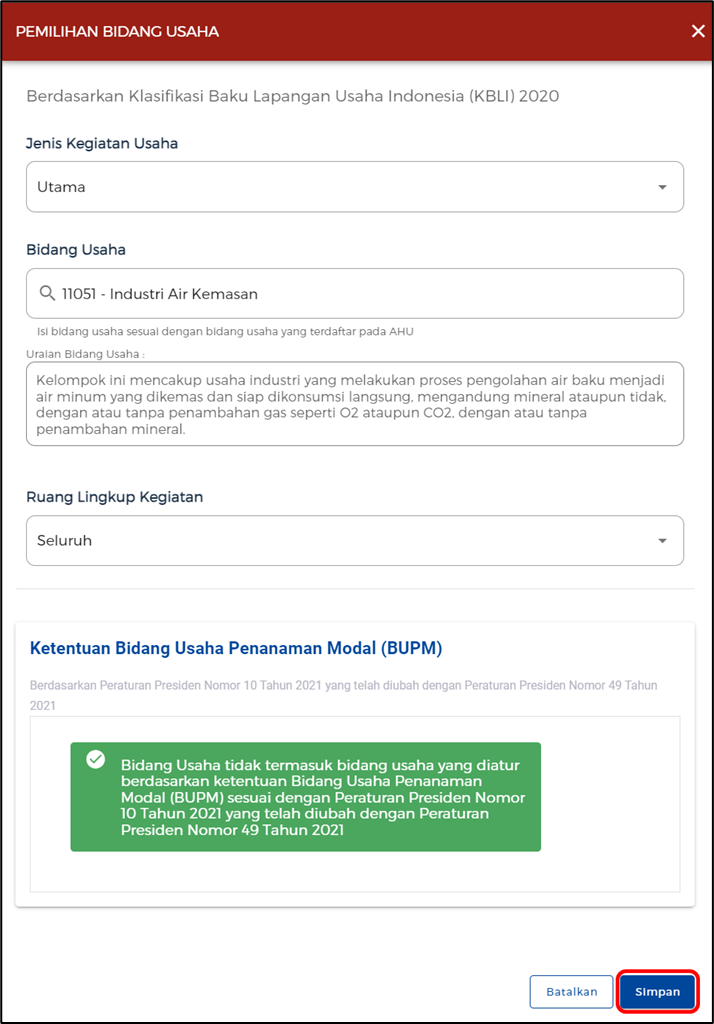Open the Ruang Lingkup Kegiatan dropdown arrow

tap(662, 541)
